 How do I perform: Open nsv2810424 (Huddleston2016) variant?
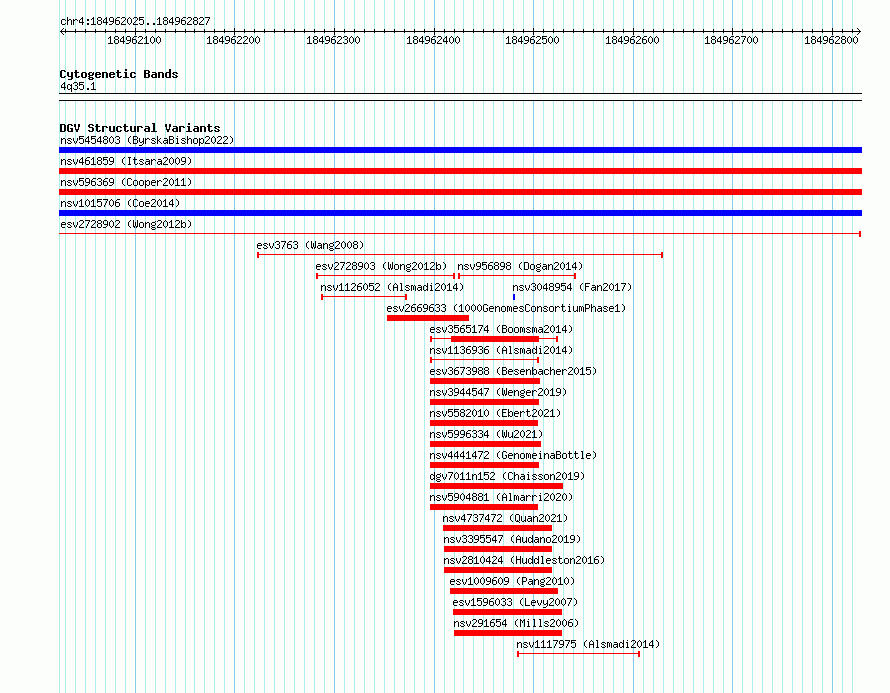click(x=524, y=560)
